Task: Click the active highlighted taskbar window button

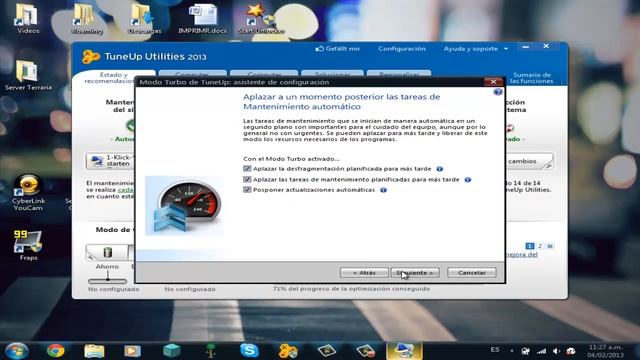Action: point(404,351)
